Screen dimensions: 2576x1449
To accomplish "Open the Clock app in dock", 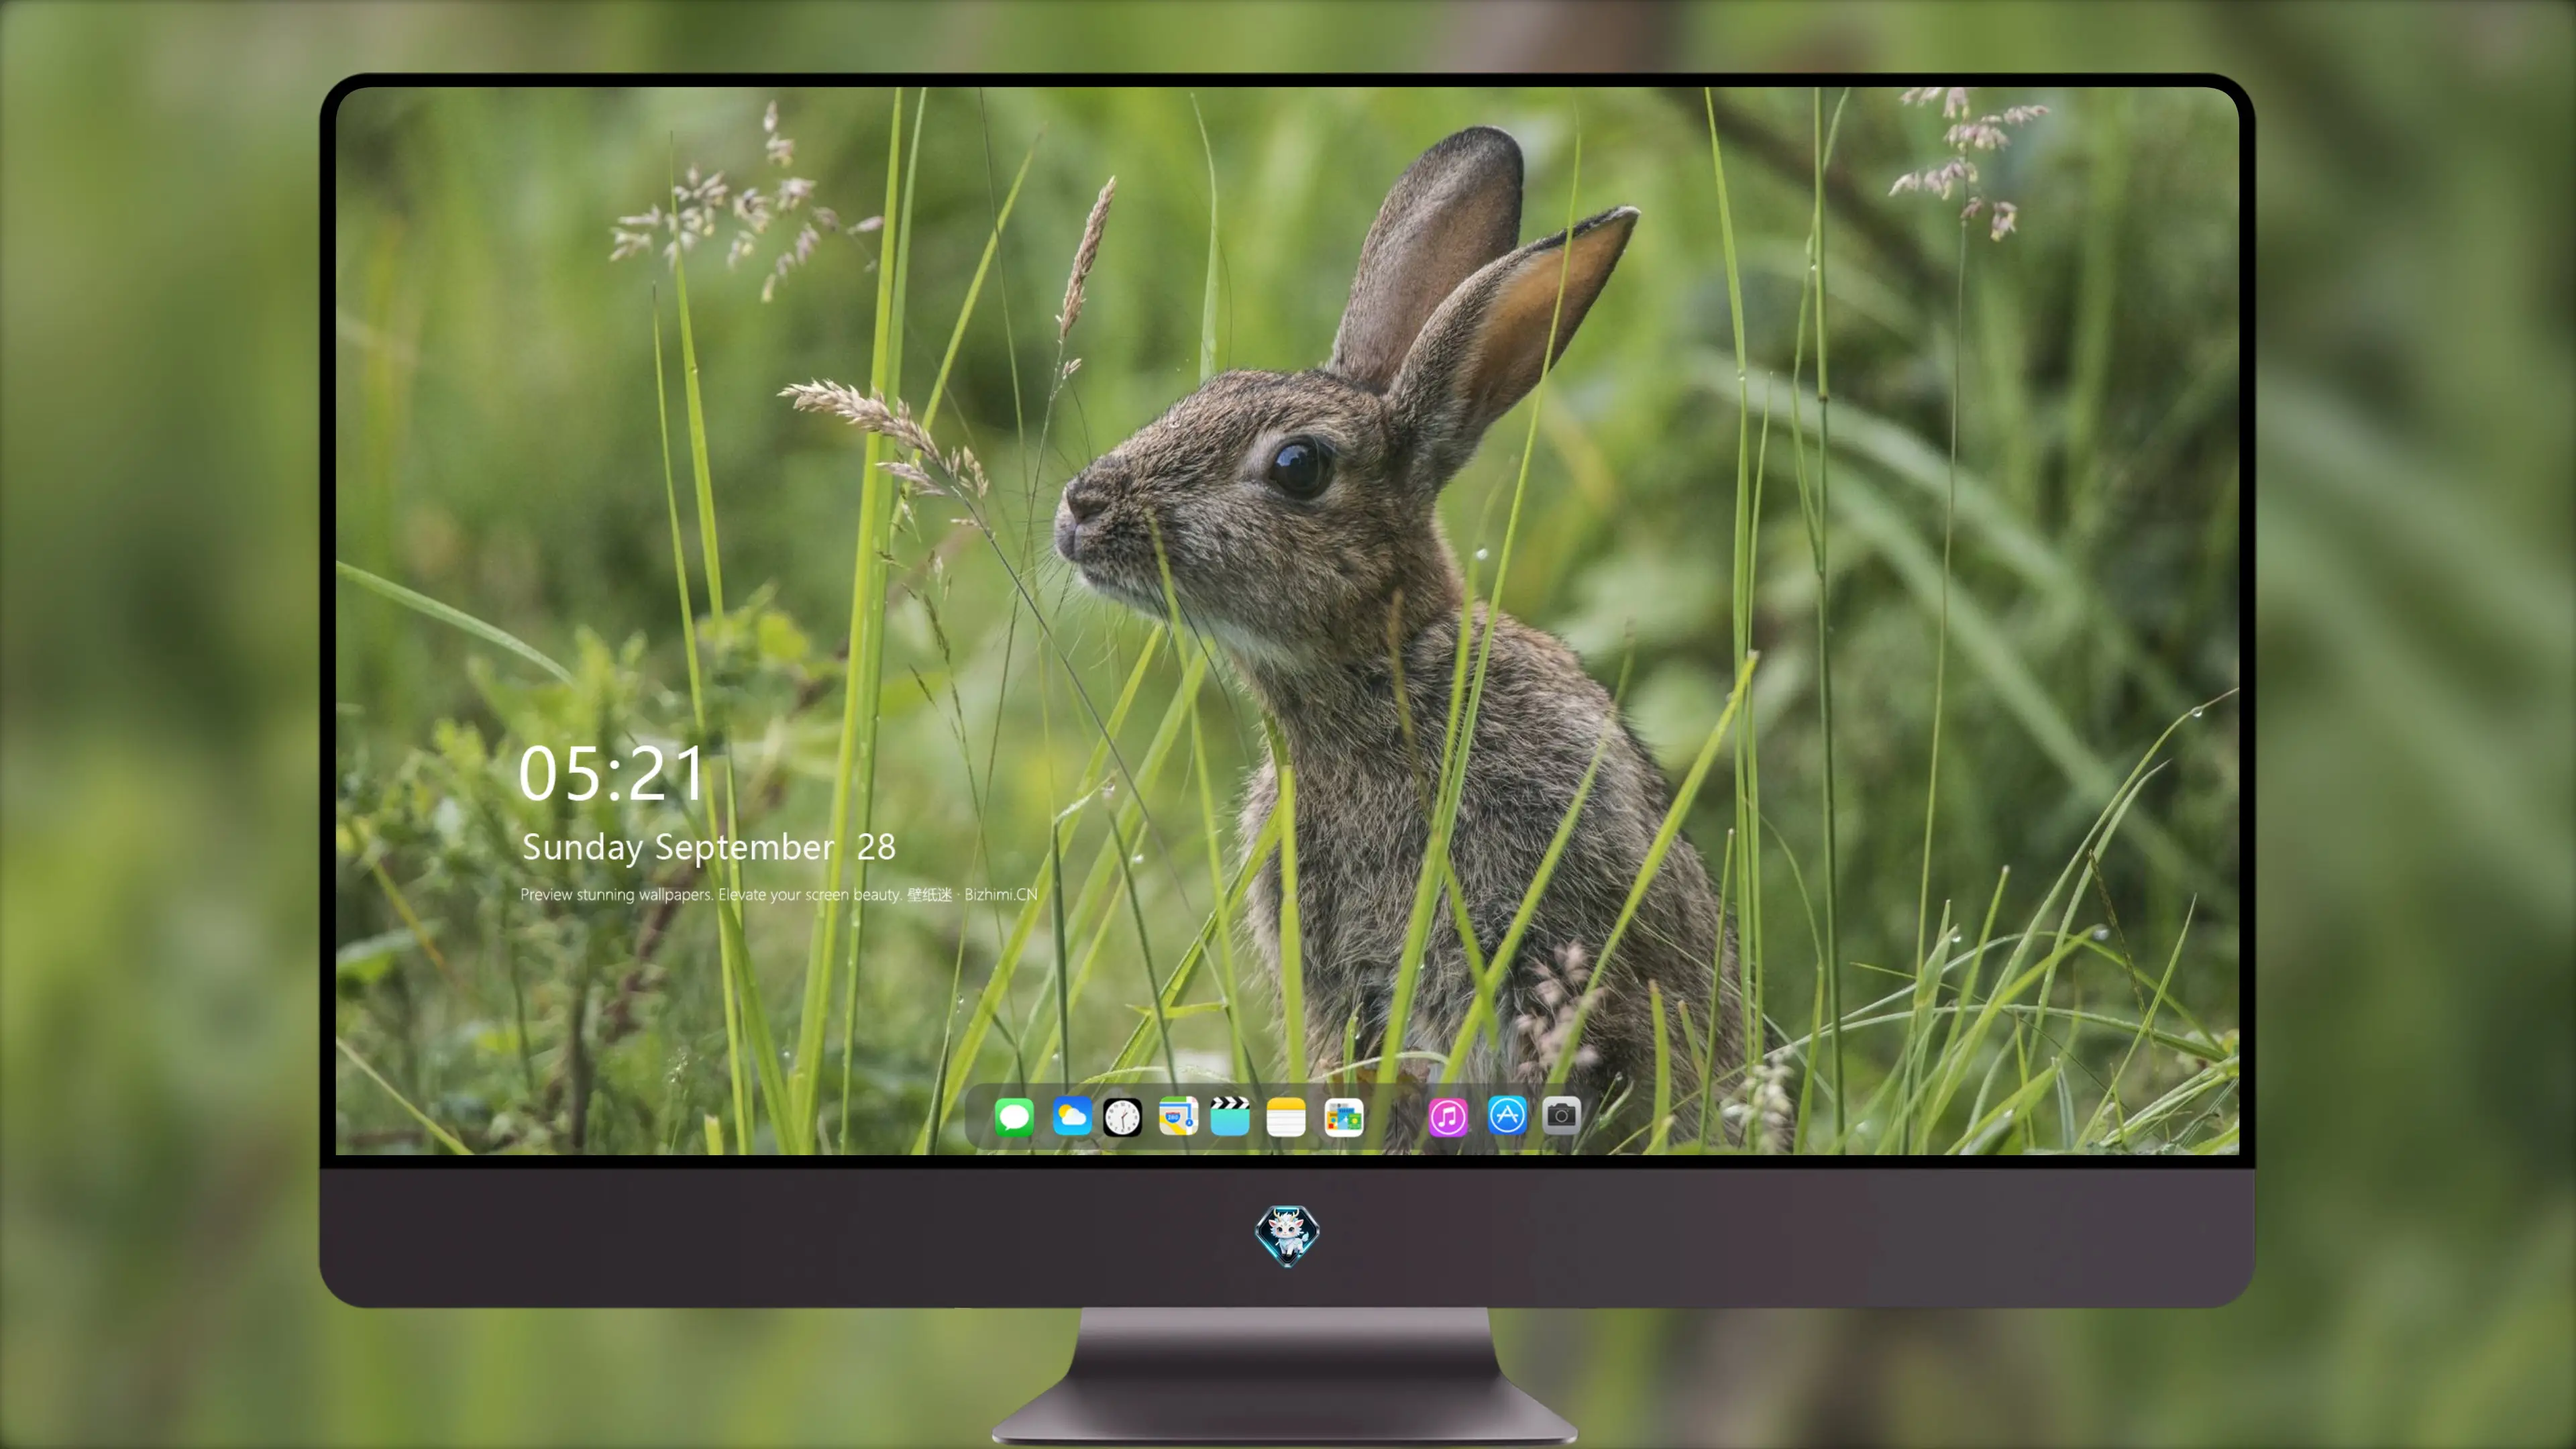I will pos(1122,1116).
